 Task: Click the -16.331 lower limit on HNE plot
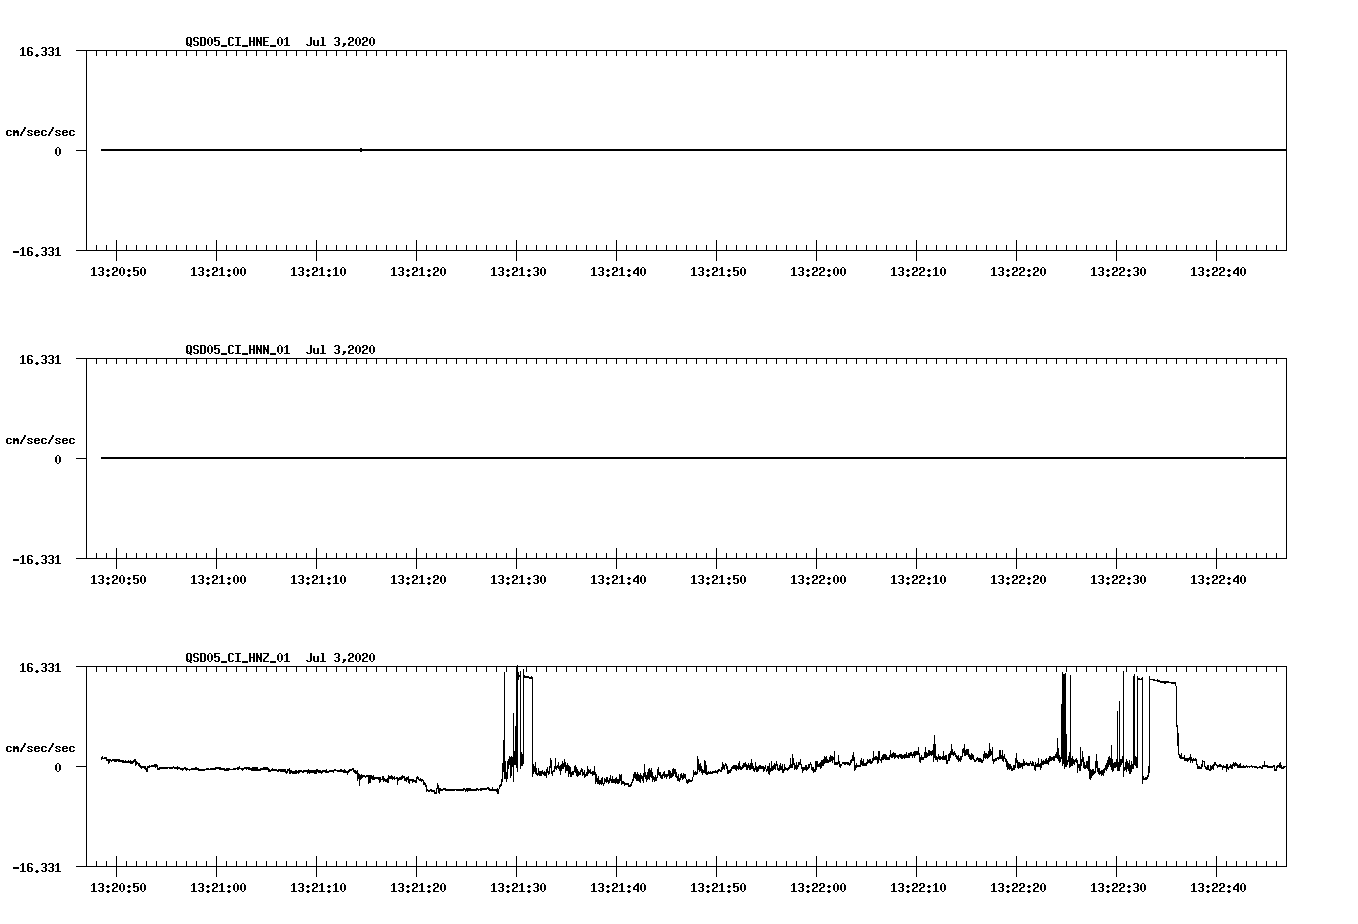(37, 252)
